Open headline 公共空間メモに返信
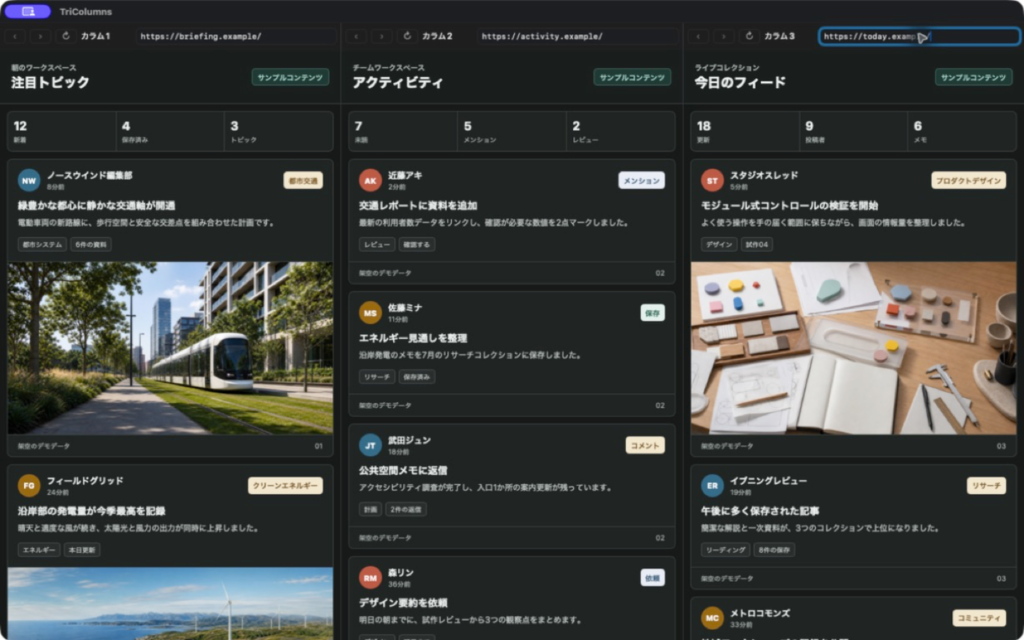The image size is (1024, 640). 402,470
